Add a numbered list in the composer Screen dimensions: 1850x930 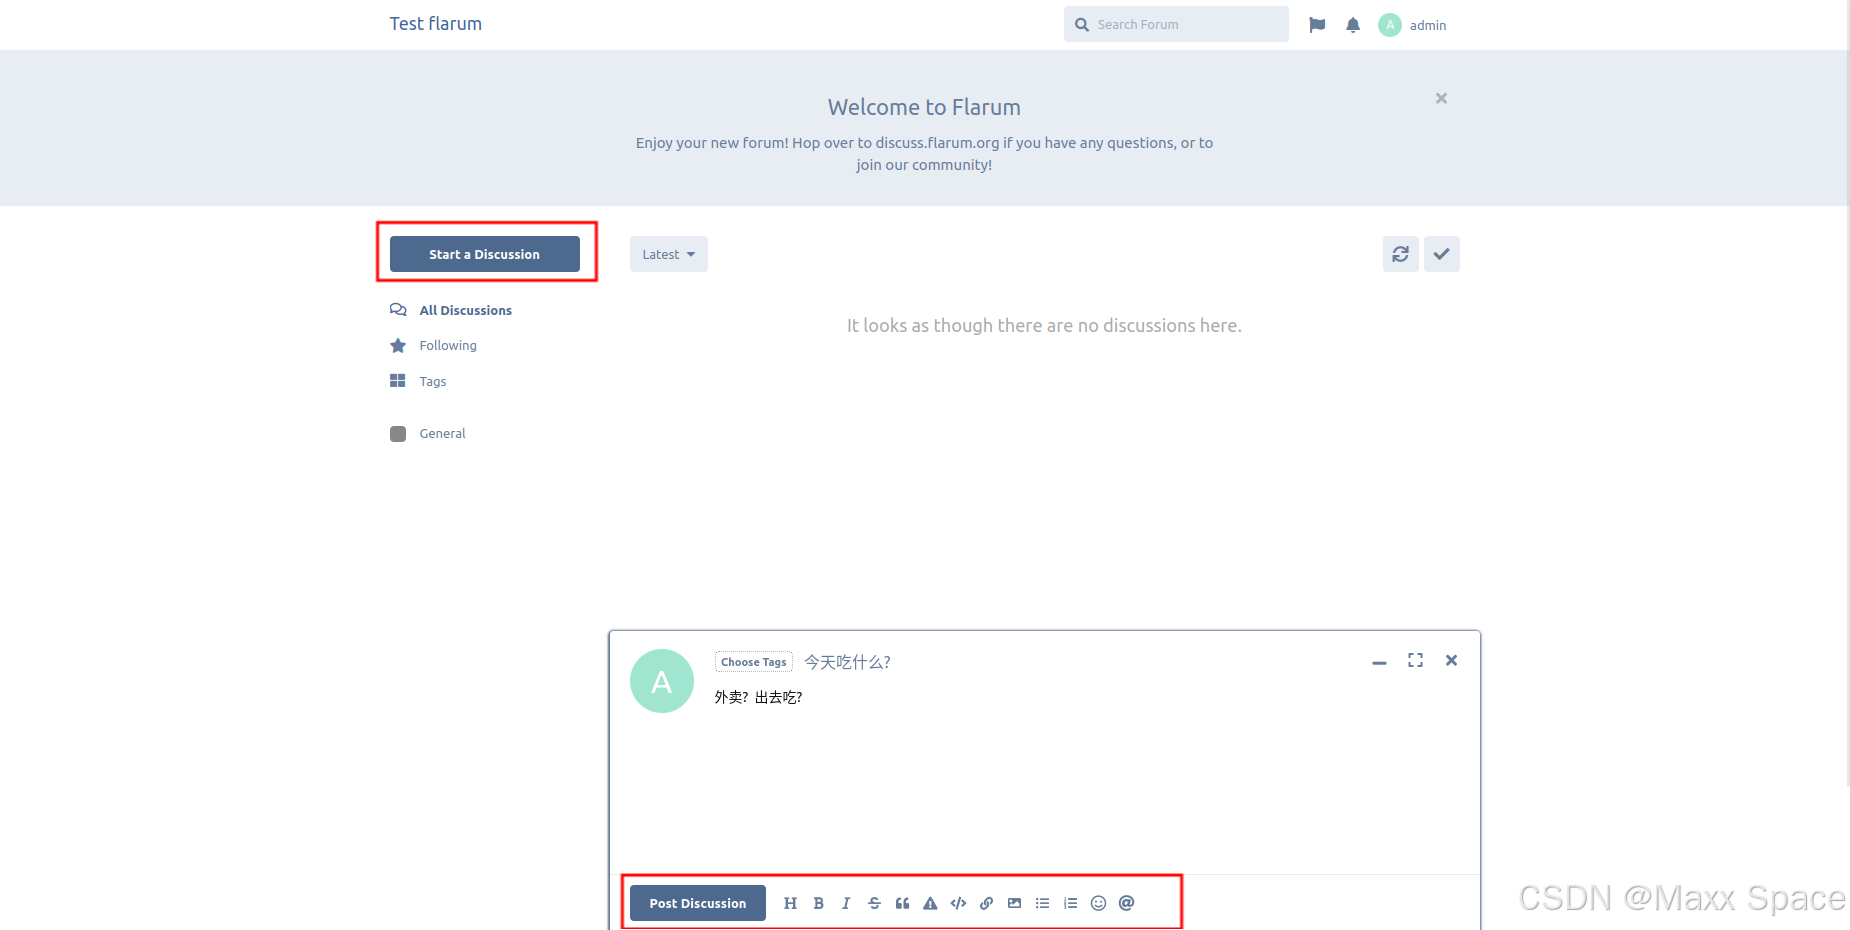pyautogui.click(x=1070, y=903)
